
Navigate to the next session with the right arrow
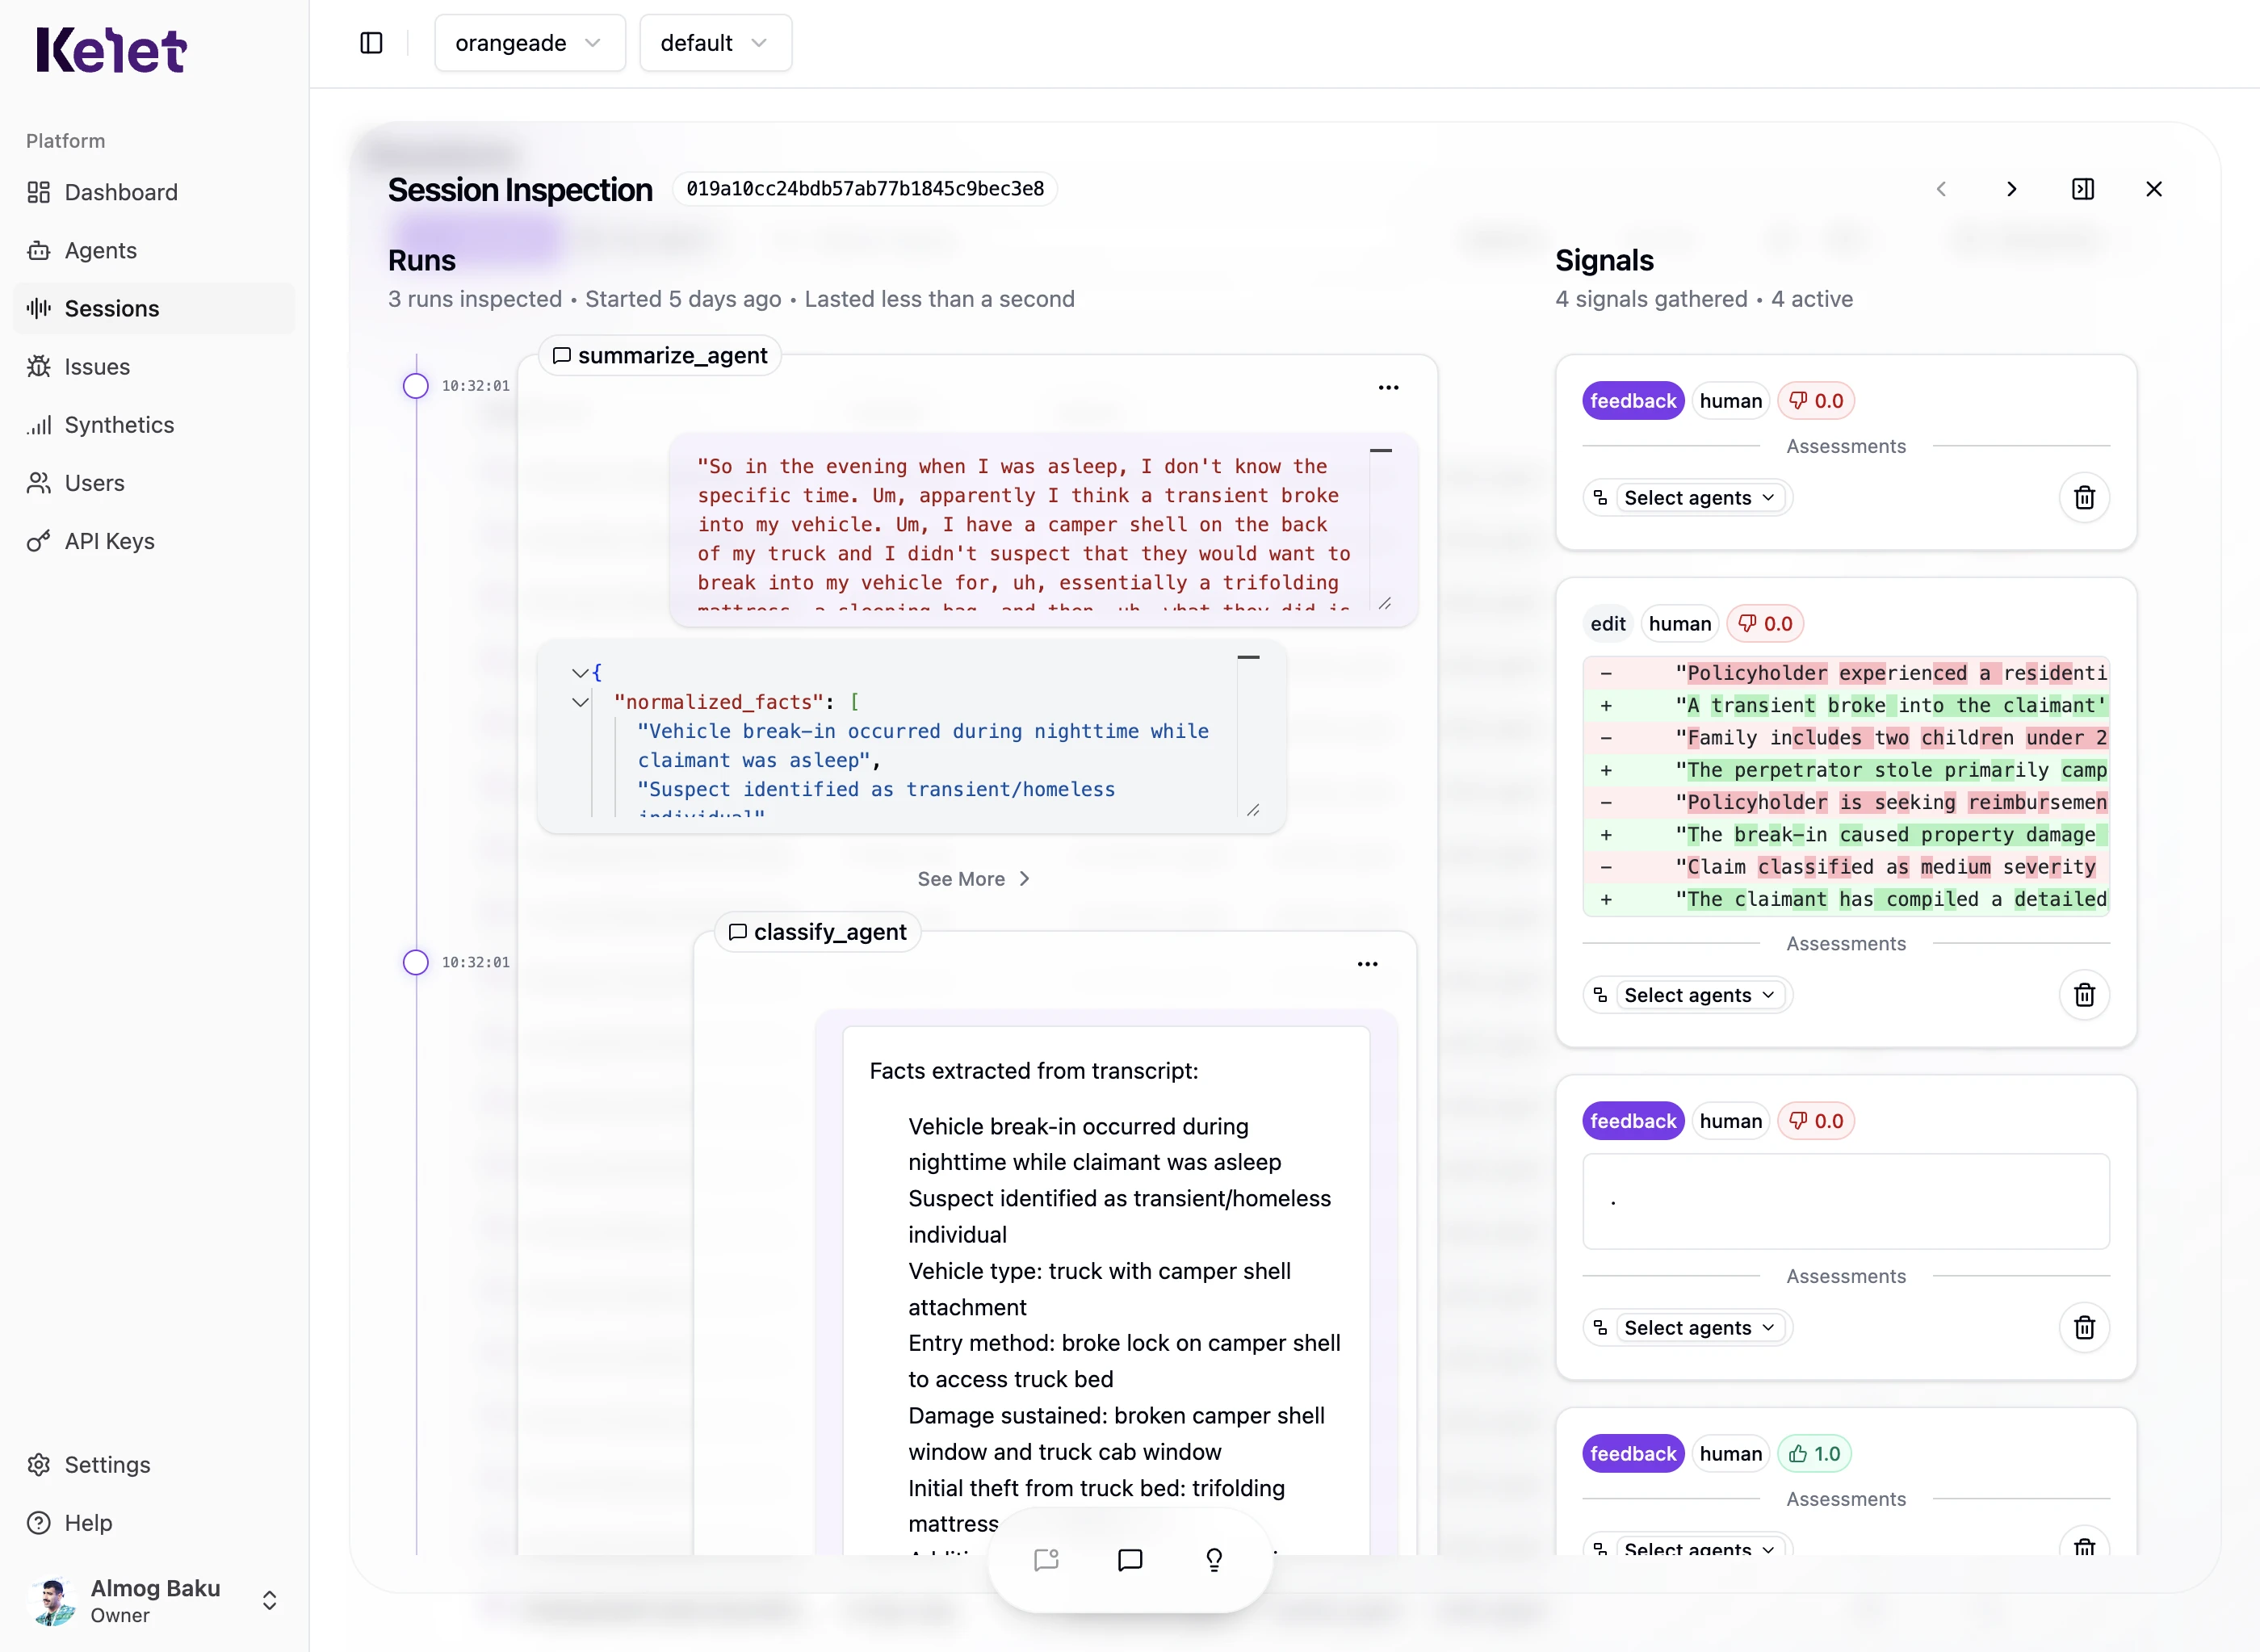pyautogui.click(x=2012, y=188)
